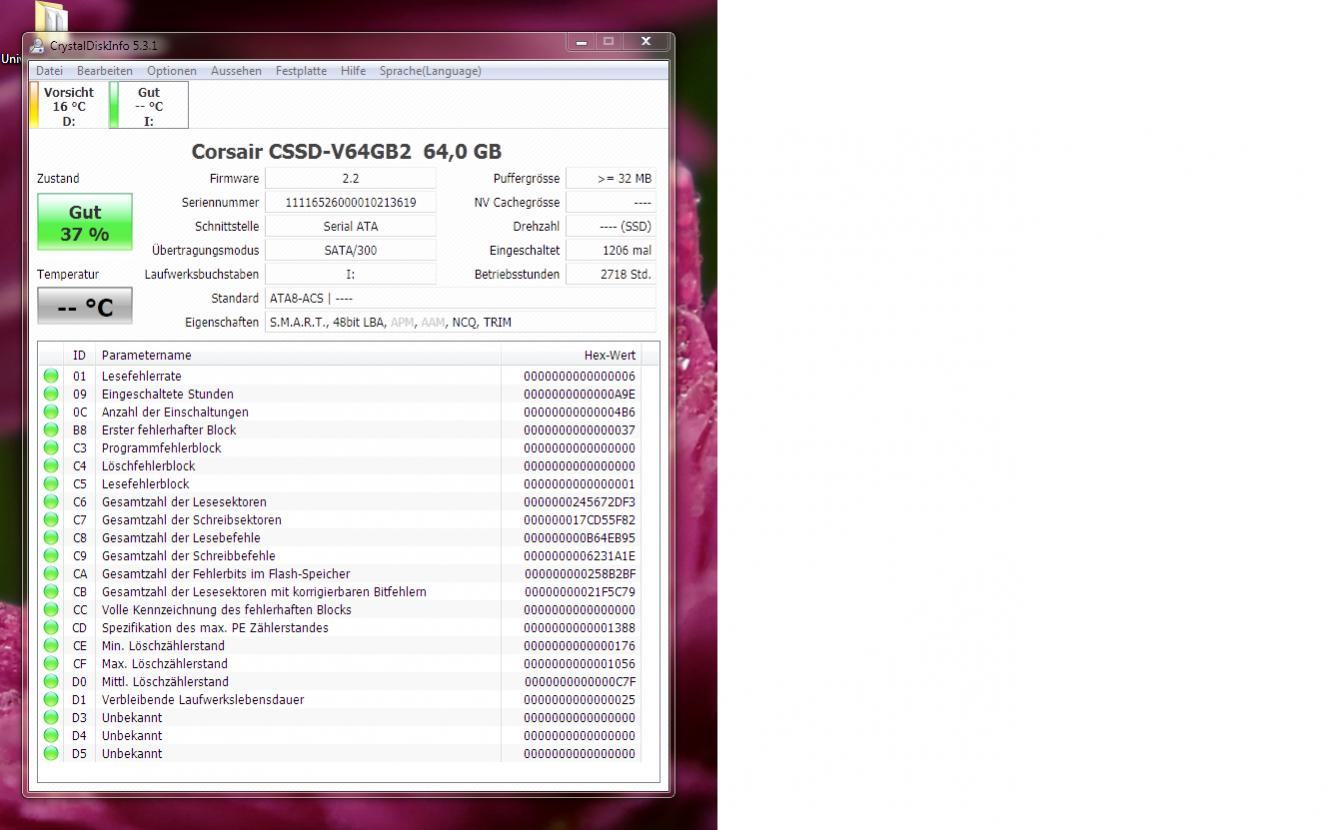Click status icon for Mittl. Löschzählerstand
This screenshot has height=830, width=1339.
click(x=51, y=682)
